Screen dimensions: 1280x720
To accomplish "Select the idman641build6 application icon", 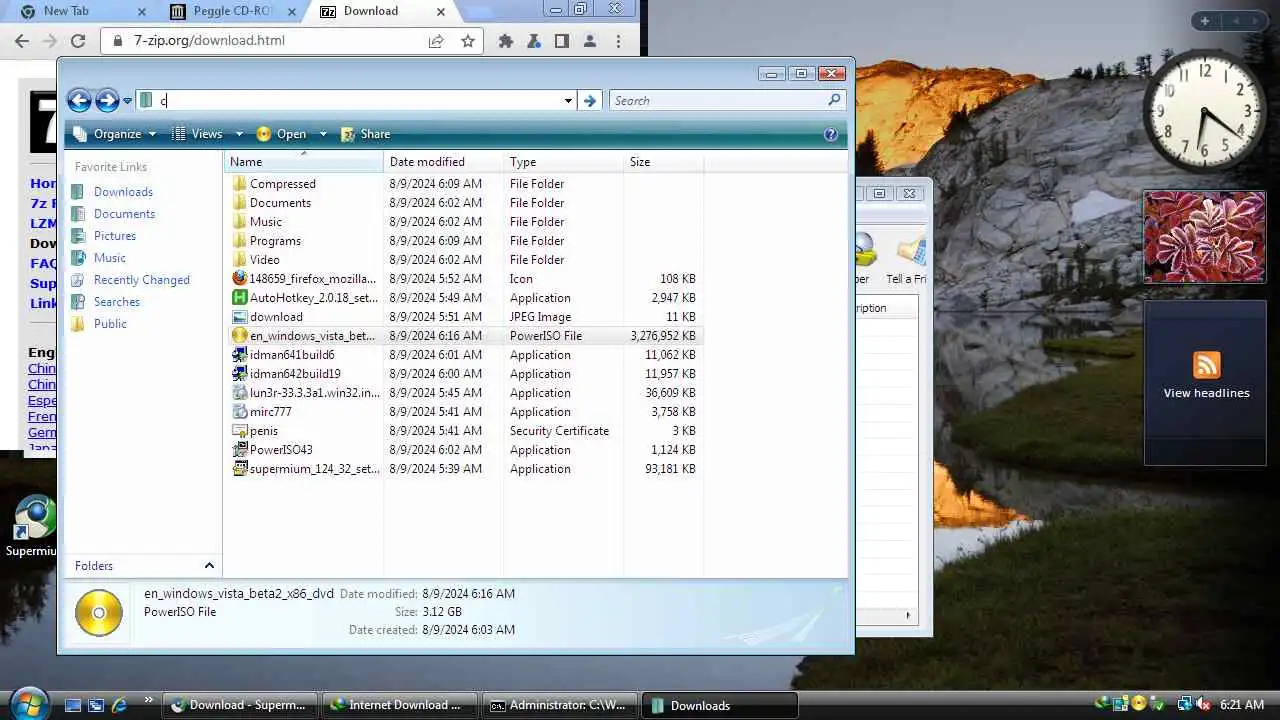I will 239,355.
